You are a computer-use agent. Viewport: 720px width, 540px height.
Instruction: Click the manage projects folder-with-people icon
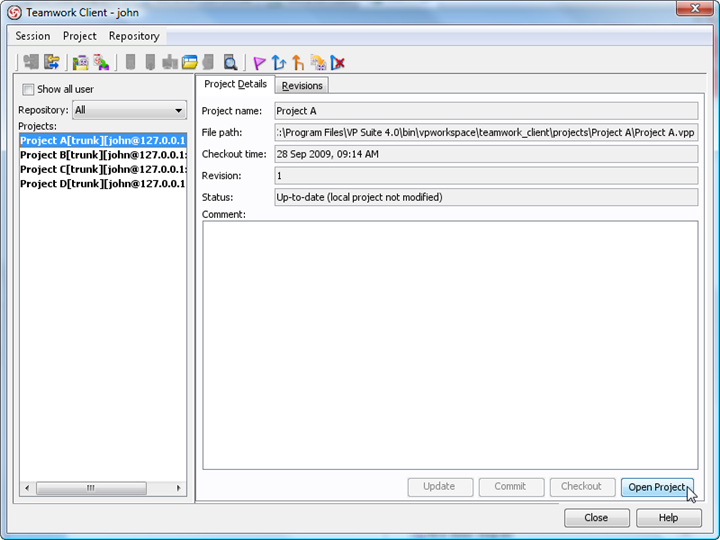[x=80, y=62]
